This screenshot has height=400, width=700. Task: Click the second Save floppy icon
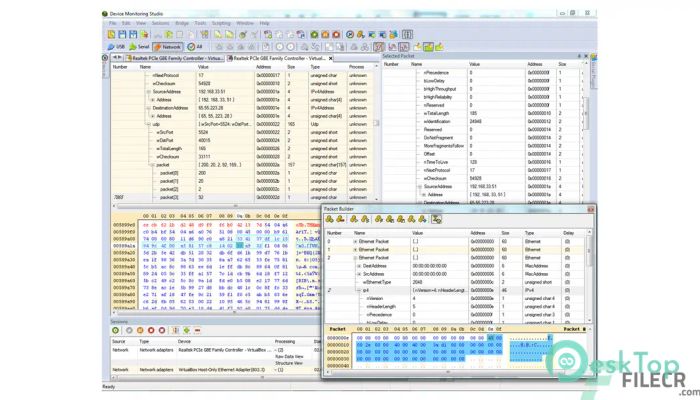[133, 34]
